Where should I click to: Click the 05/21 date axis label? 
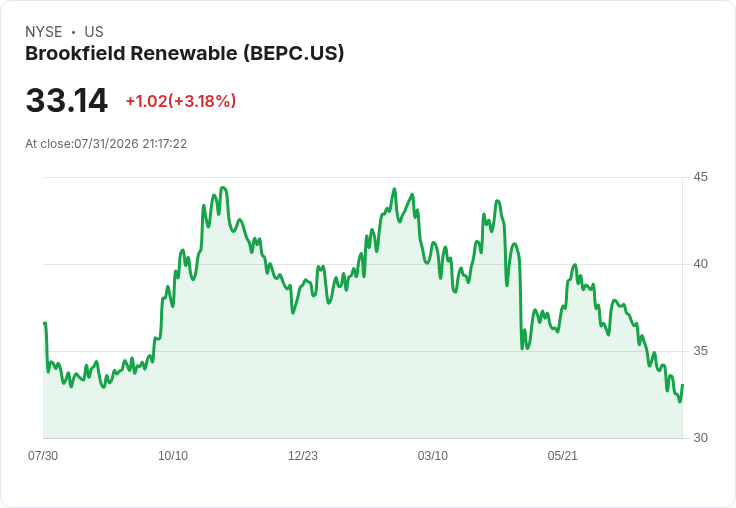tap(562, 455)
